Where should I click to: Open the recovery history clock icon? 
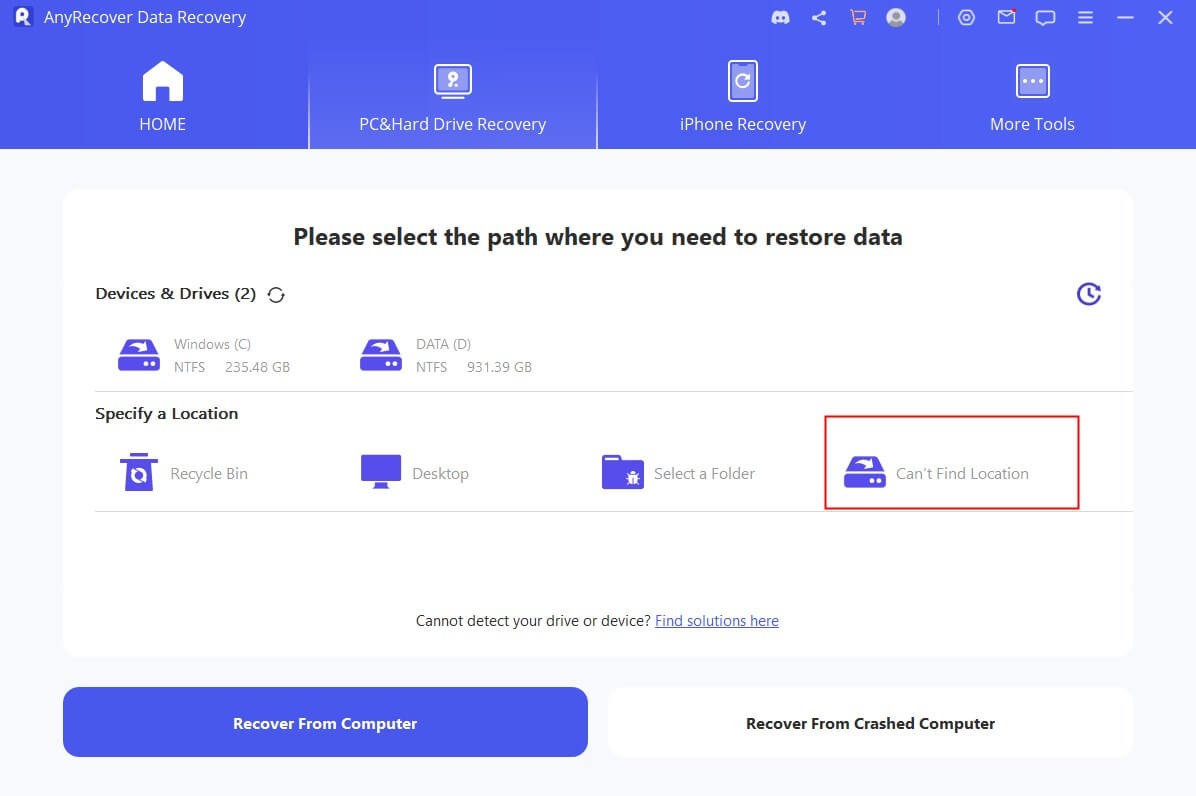[1089, 293]
